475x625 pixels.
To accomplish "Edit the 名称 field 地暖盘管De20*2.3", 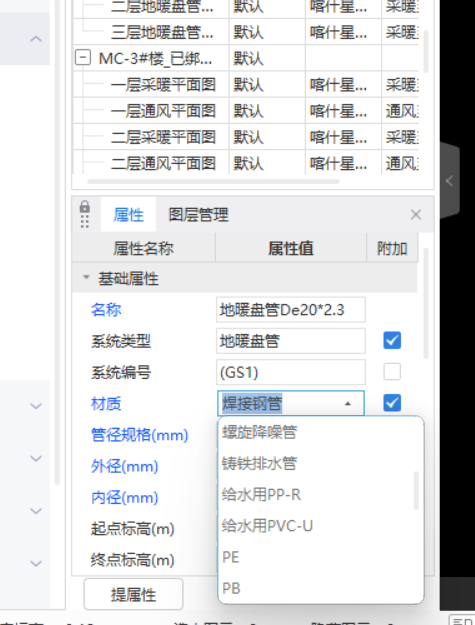I will point(291,310).
